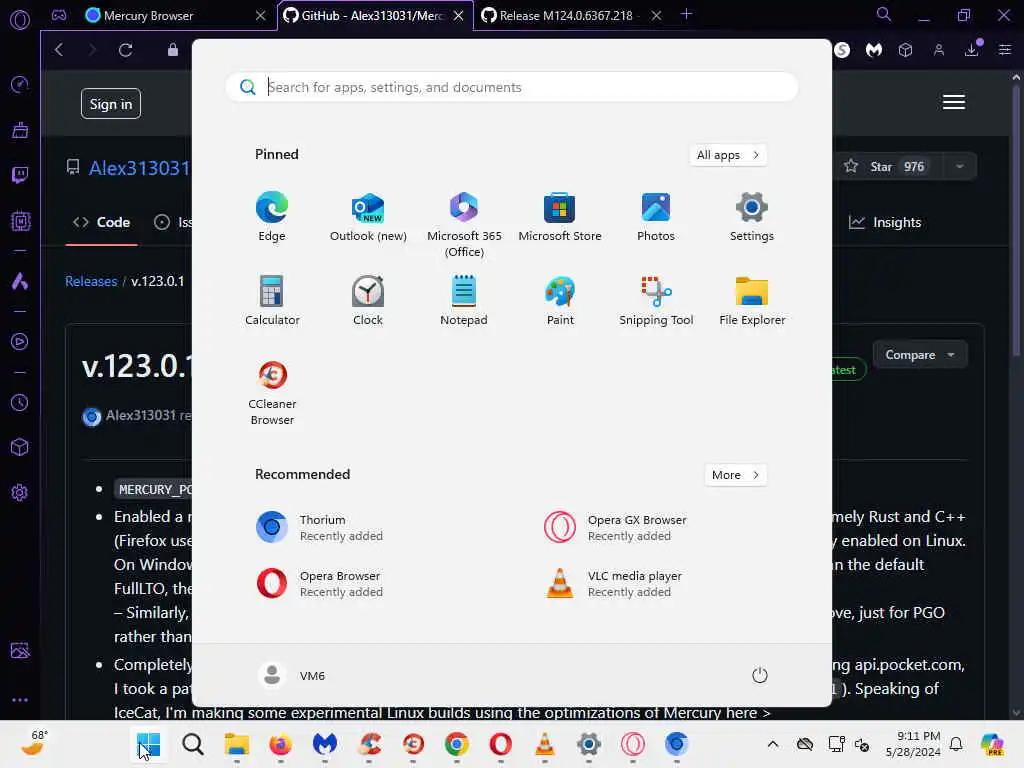This screenshot has height=768, width=1024.
Task: Star the repository with 976 stars
Action: coord(885,167)
